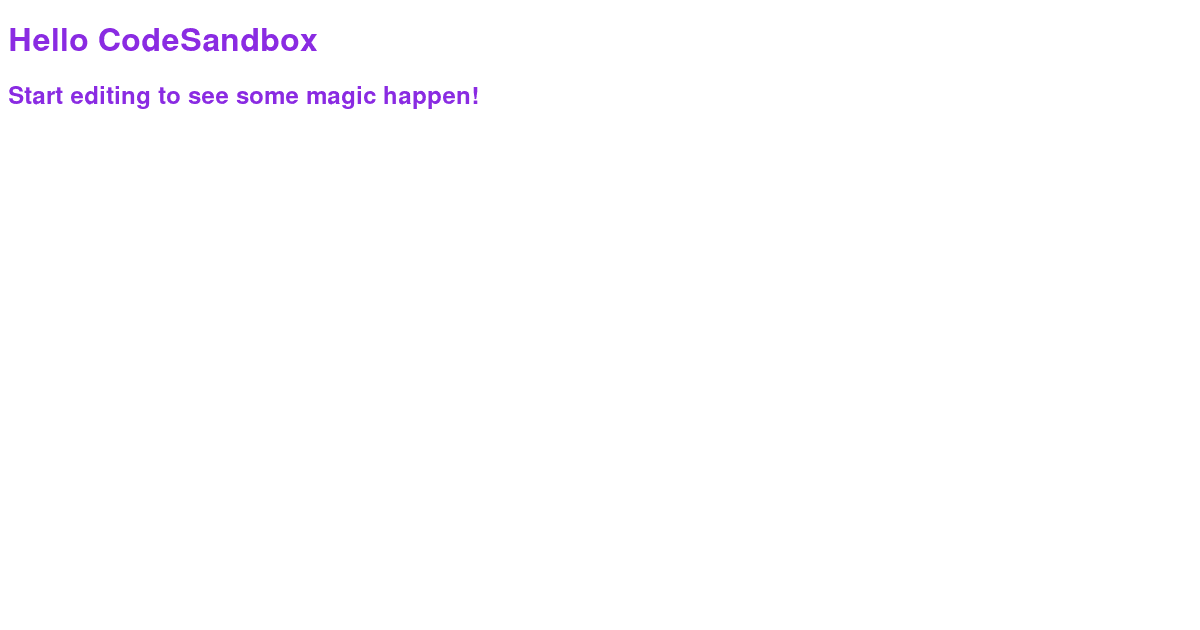The width and height of the screenshot is (1200, 630).
Task: Click the capital "H" of Hello
Action: tap(20, 40)
